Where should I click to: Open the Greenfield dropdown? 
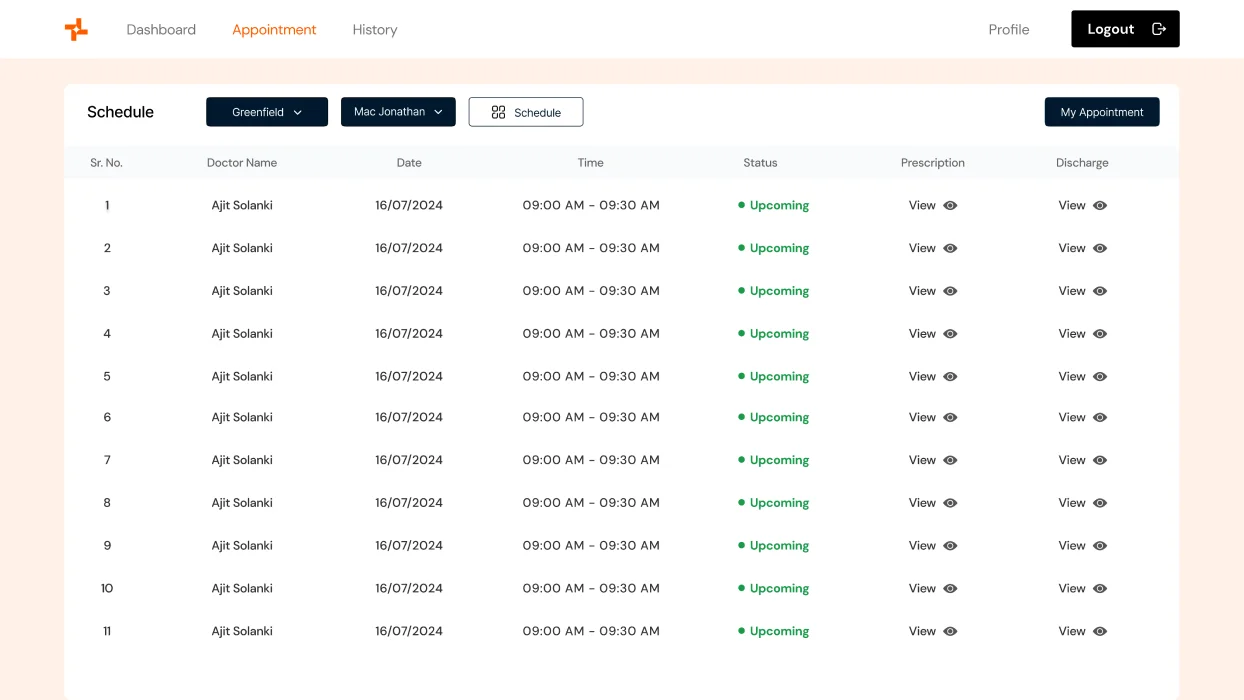[x=267, y=112]
